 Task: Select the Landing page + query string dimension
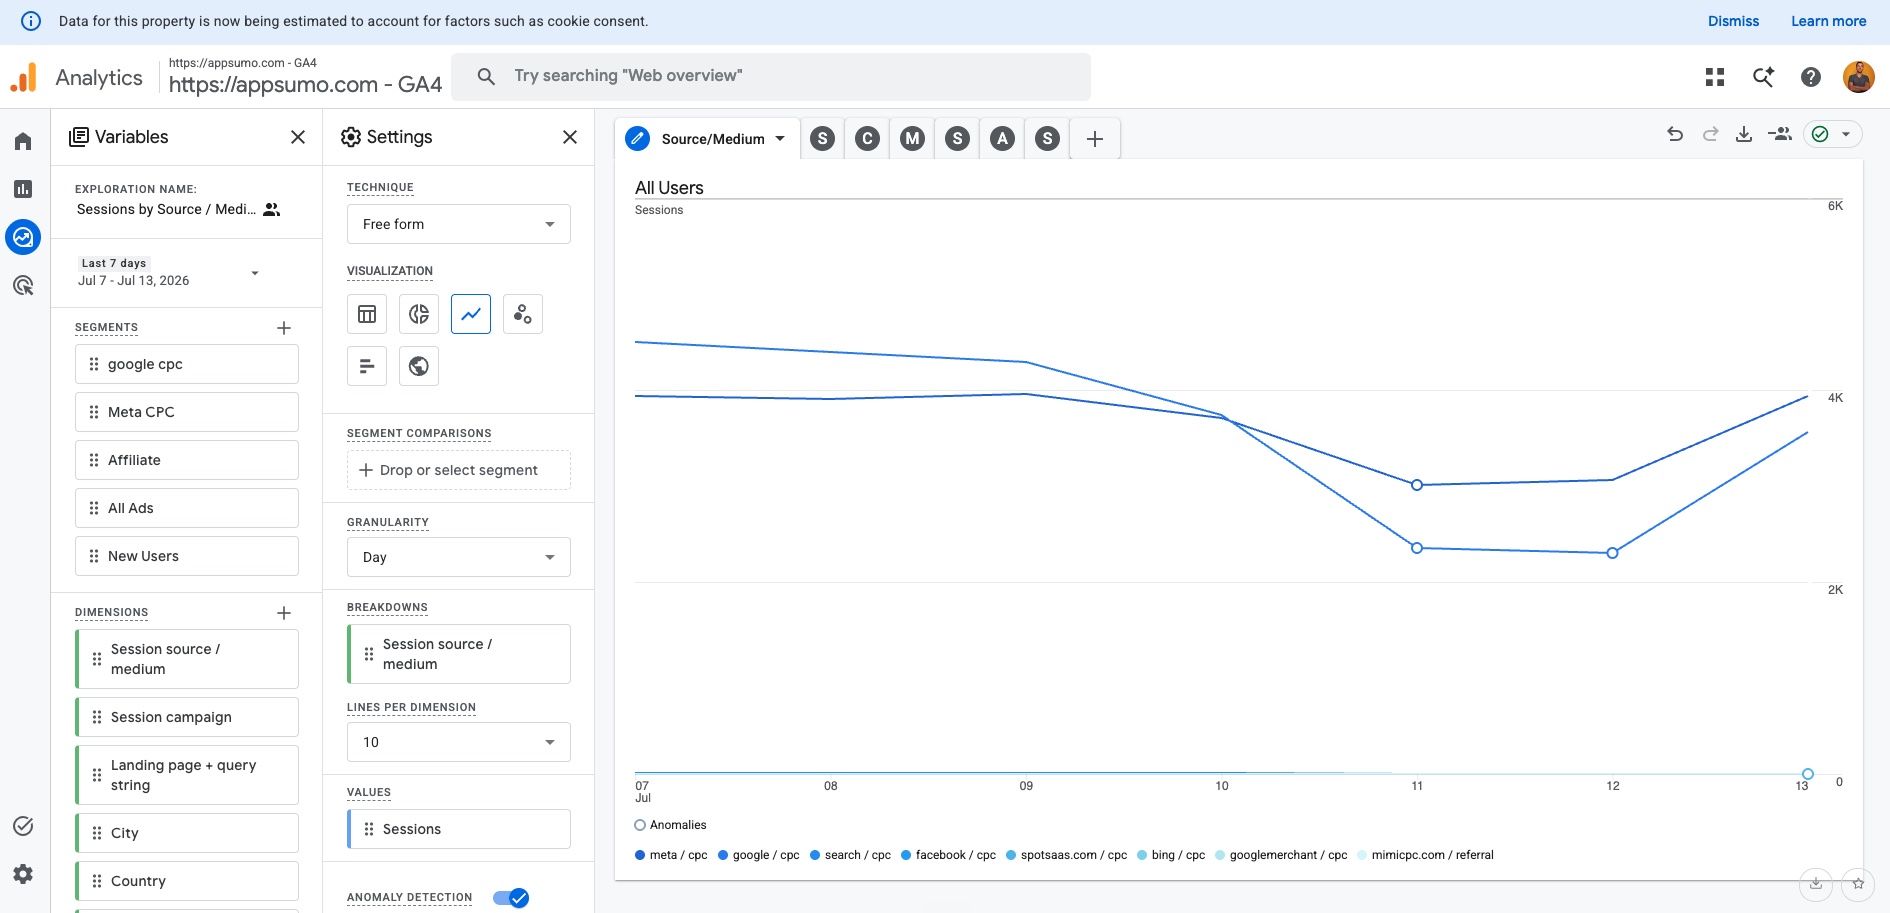click(x=187, y=775)
